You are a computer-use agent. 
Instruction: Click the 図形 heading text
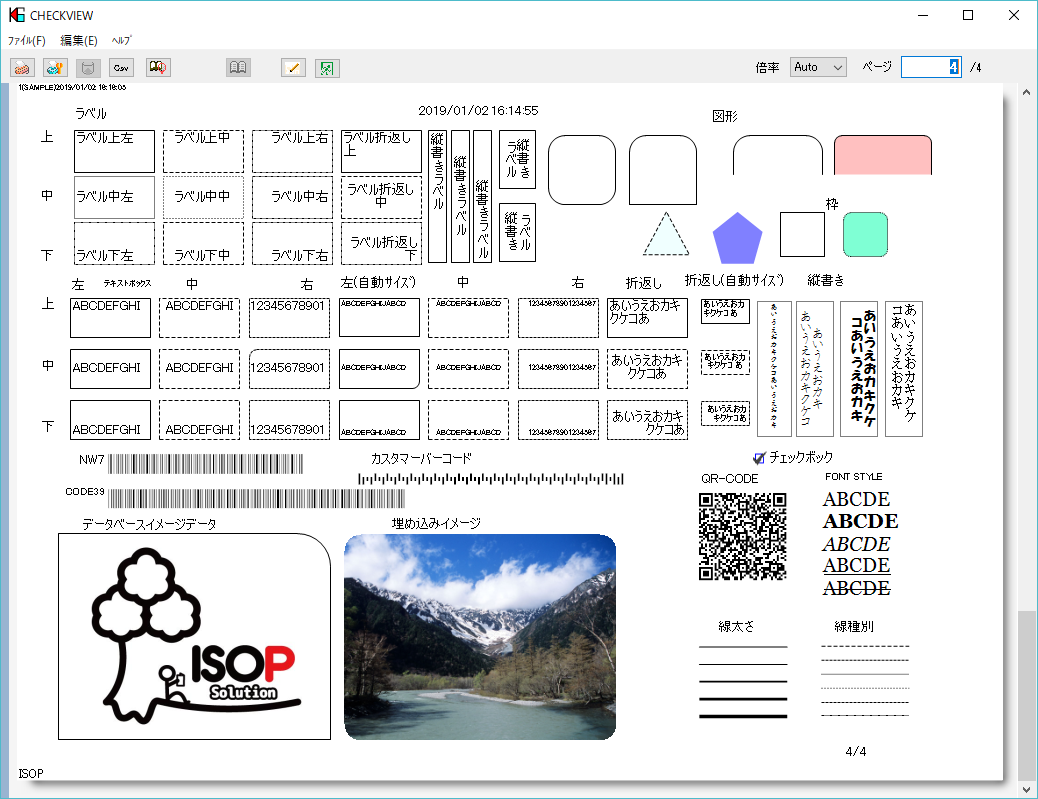pos(724,117)
